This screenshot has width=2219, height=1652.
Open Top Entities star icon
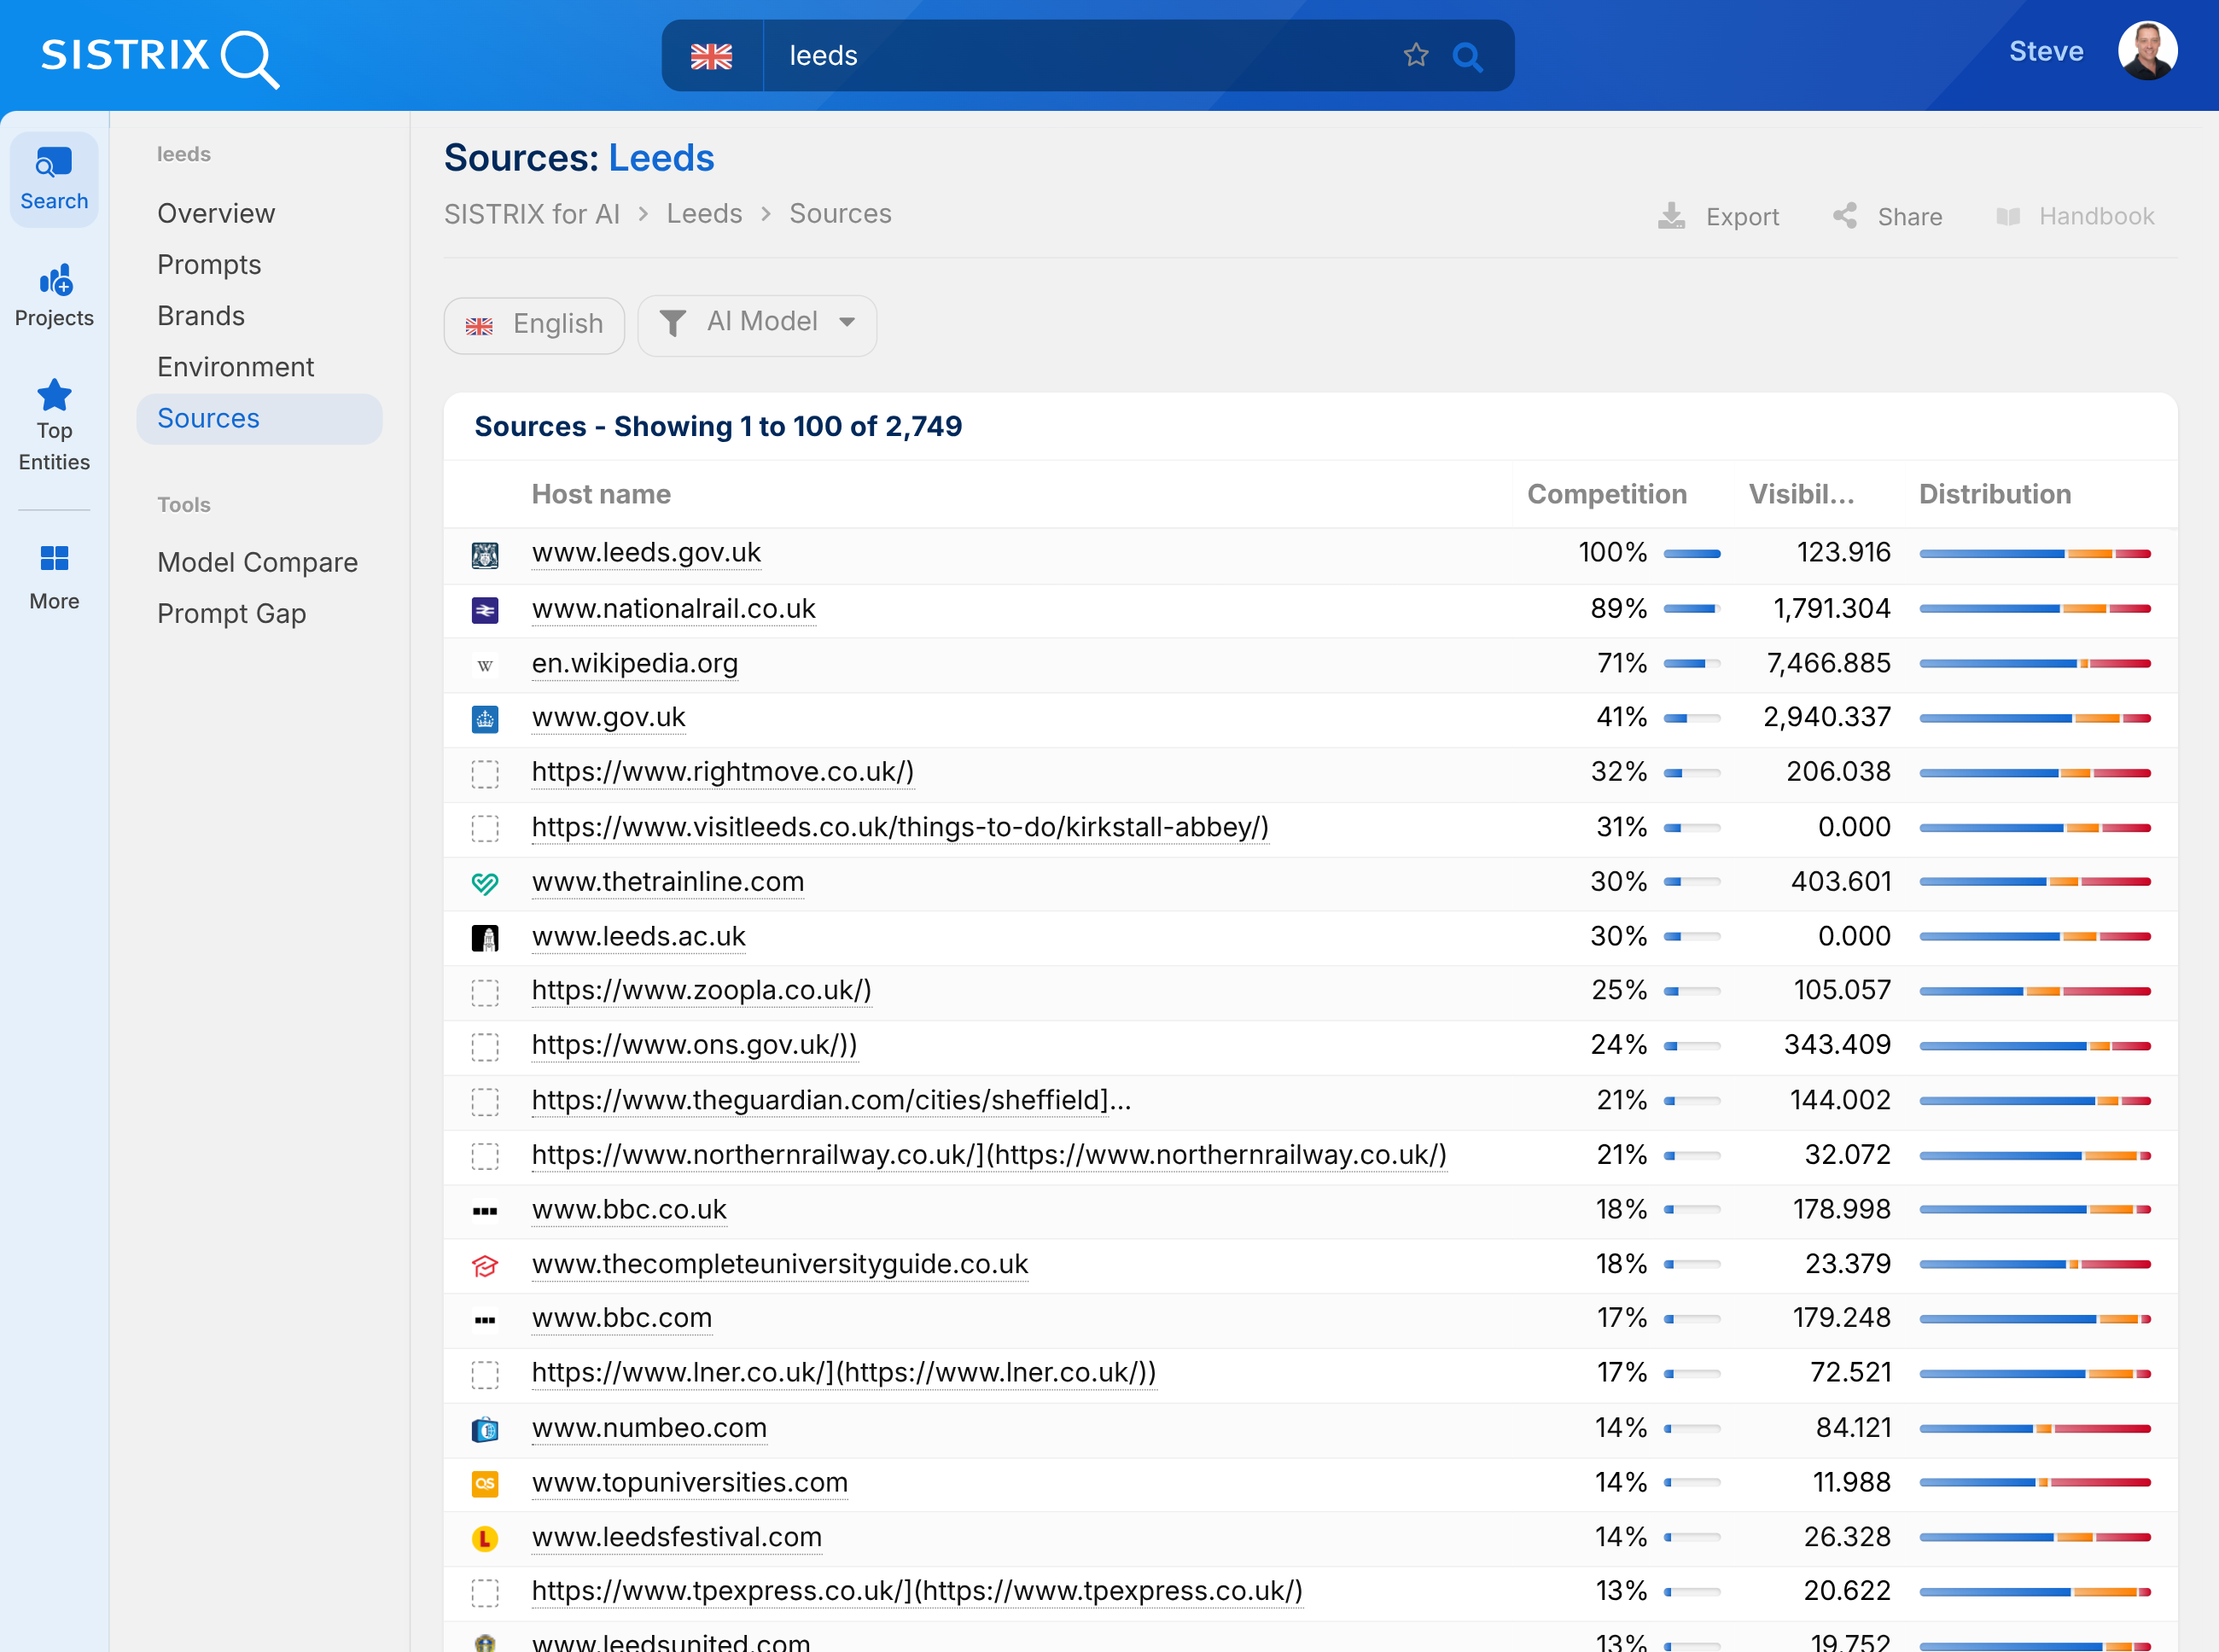pyautogui.click(x=54, y=395)
